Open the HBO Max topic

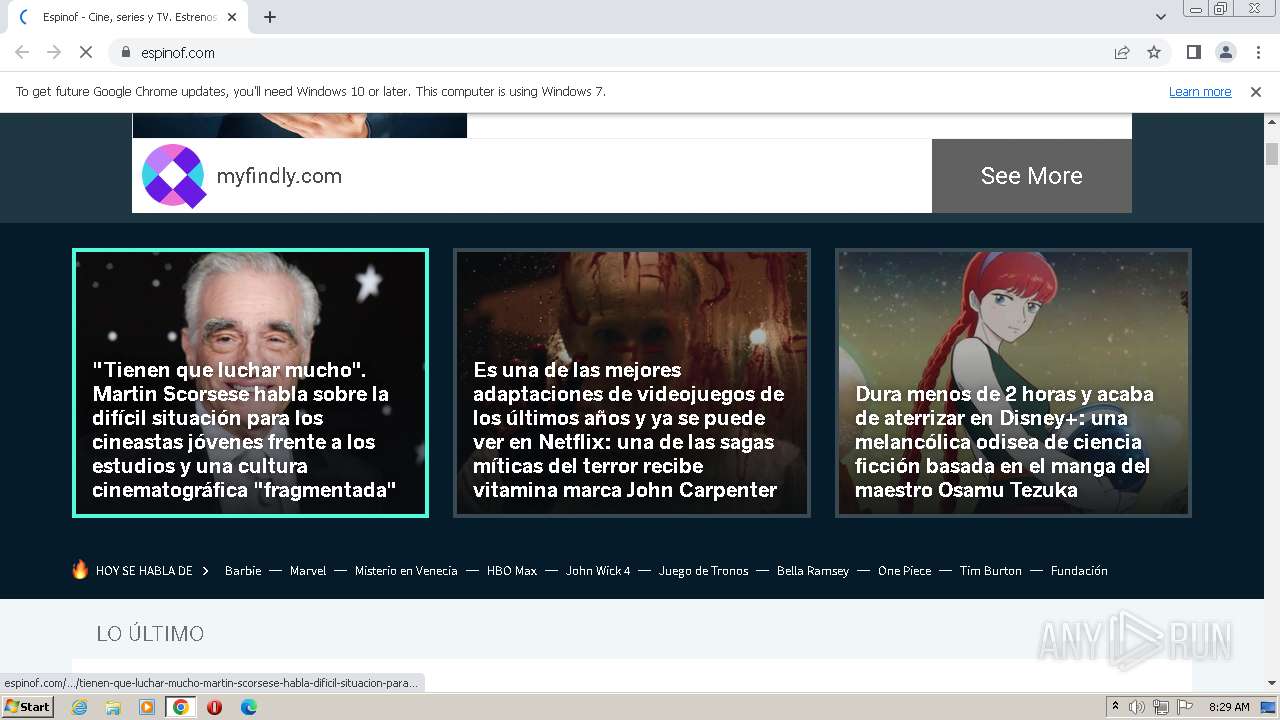tap(512, 571)
